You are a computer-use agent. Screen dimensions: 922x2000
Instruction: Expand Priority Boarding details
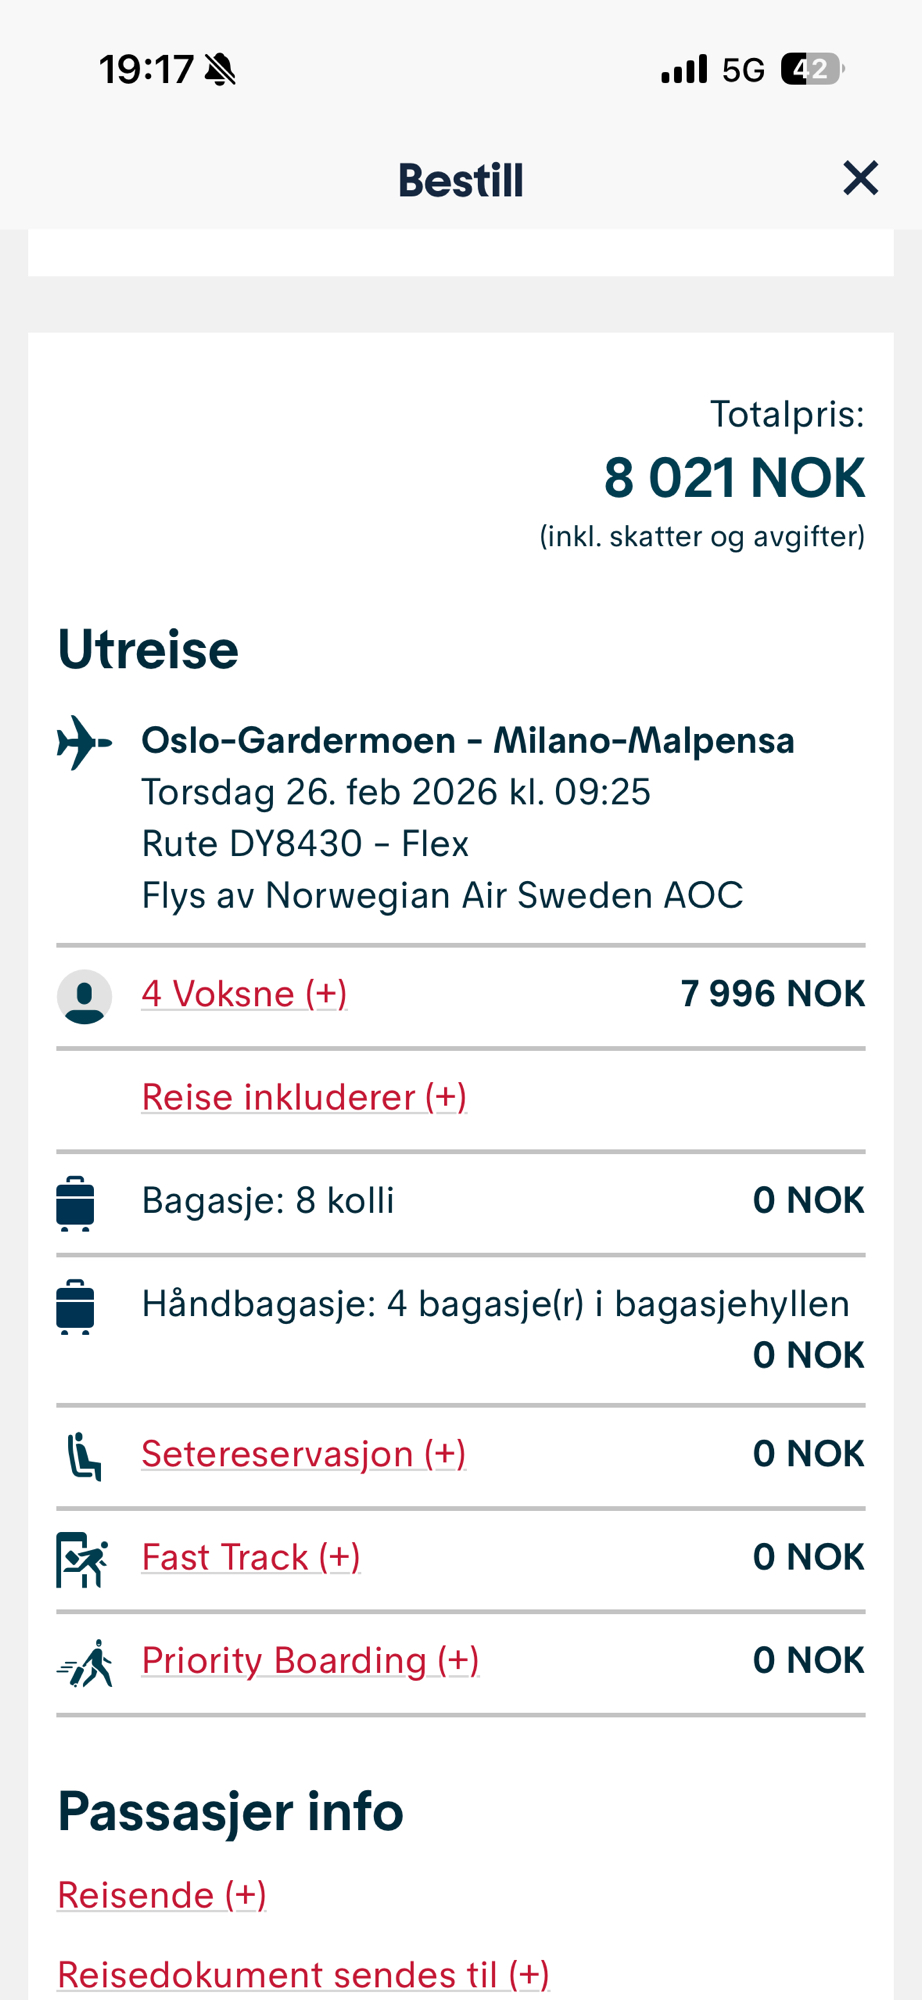tap(310, 1660)
